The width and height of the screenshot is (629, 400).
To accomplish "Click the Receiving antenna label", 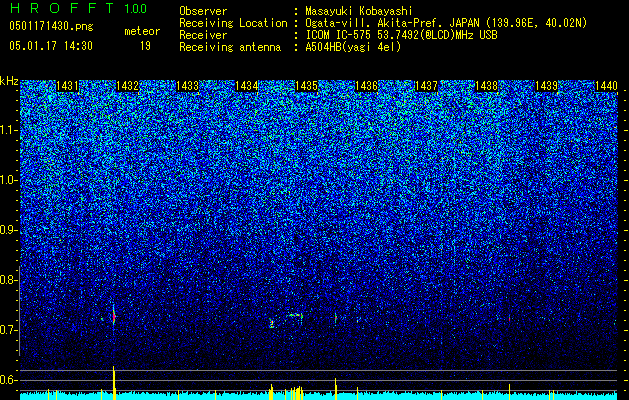I will pos(230,47).
